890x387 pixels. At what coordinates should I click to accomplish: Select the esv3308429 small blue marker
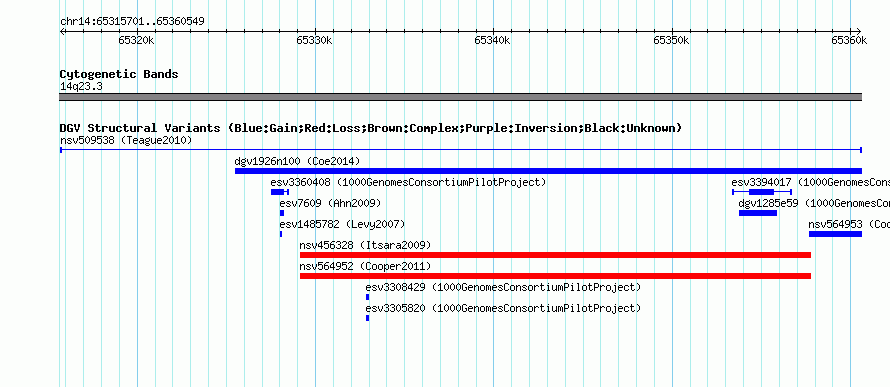pyautogui.click(x=367, y=297)
